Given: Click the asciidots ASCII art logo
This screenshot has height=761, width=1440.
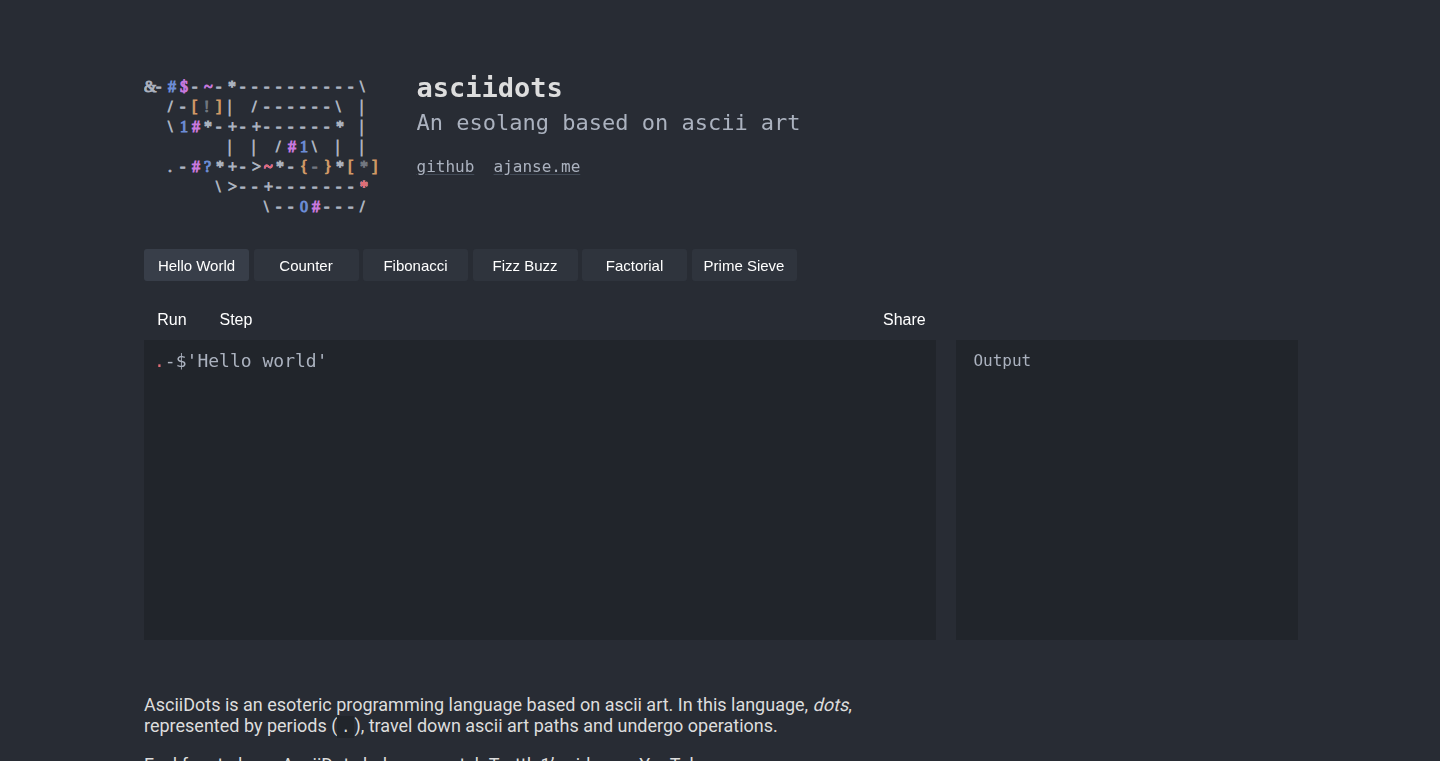Looking at the screenshot, I should [262, 147].
